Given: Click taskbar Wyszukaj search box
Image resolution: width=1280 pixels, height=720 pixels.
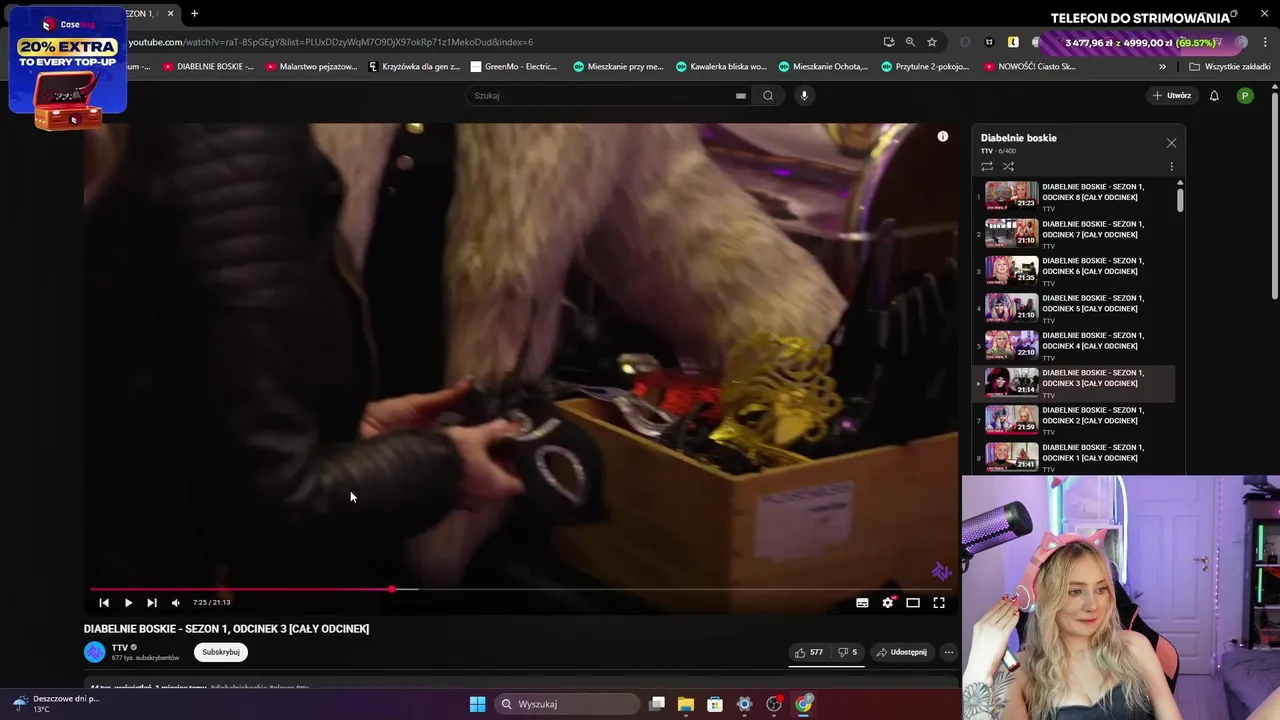Looking at the screenshot, I should click(568, 704).
